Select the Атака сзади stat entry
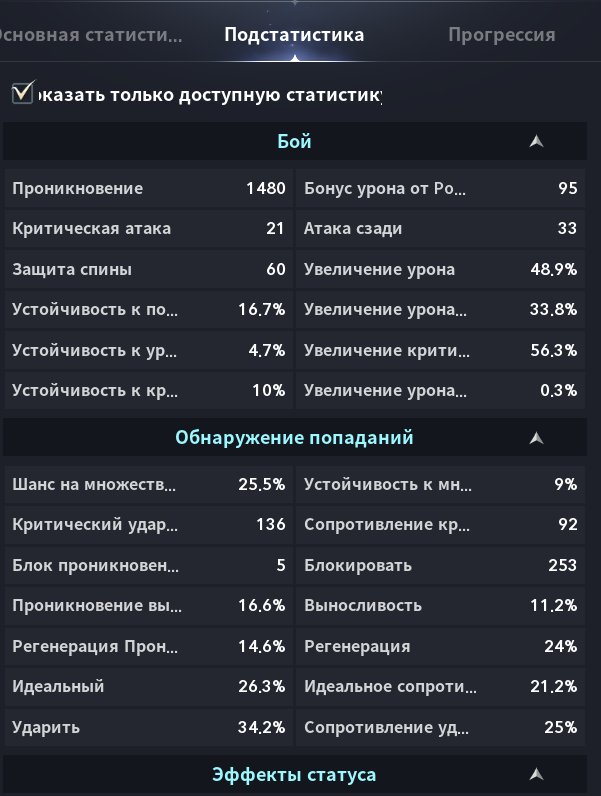The image size is (601, 796). 441,228
